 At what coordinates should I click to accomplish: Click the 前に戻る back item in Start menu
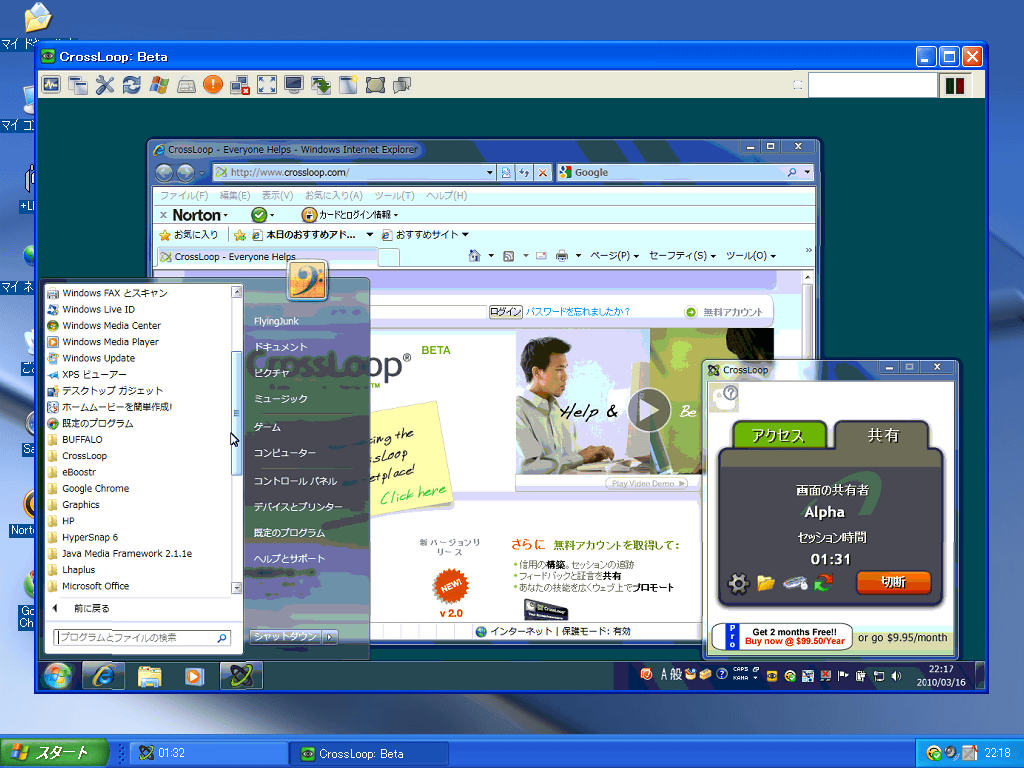pos(92,609)
